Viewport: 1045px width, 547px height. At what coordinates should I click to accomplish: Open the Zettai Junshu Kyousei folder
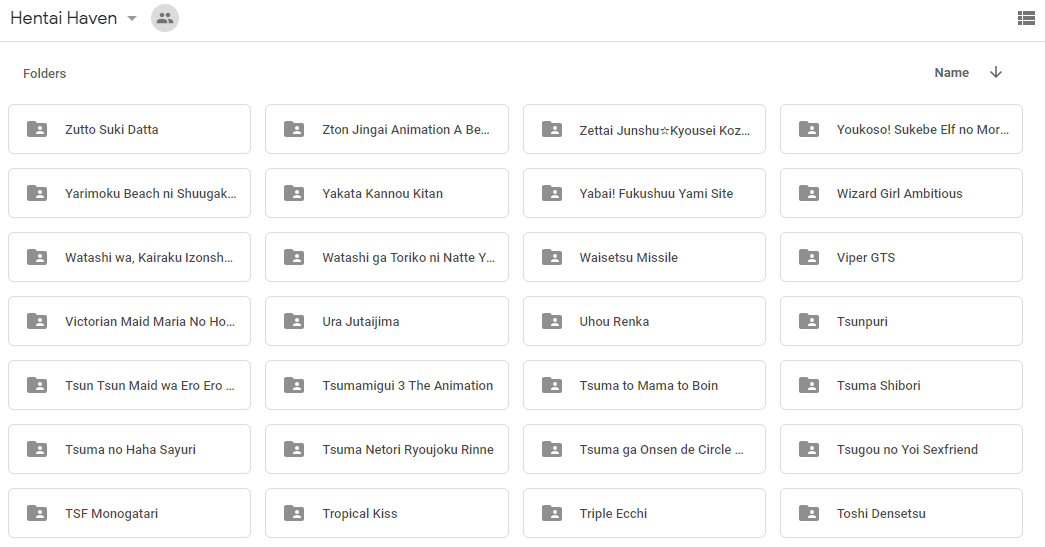click(644, 129)
